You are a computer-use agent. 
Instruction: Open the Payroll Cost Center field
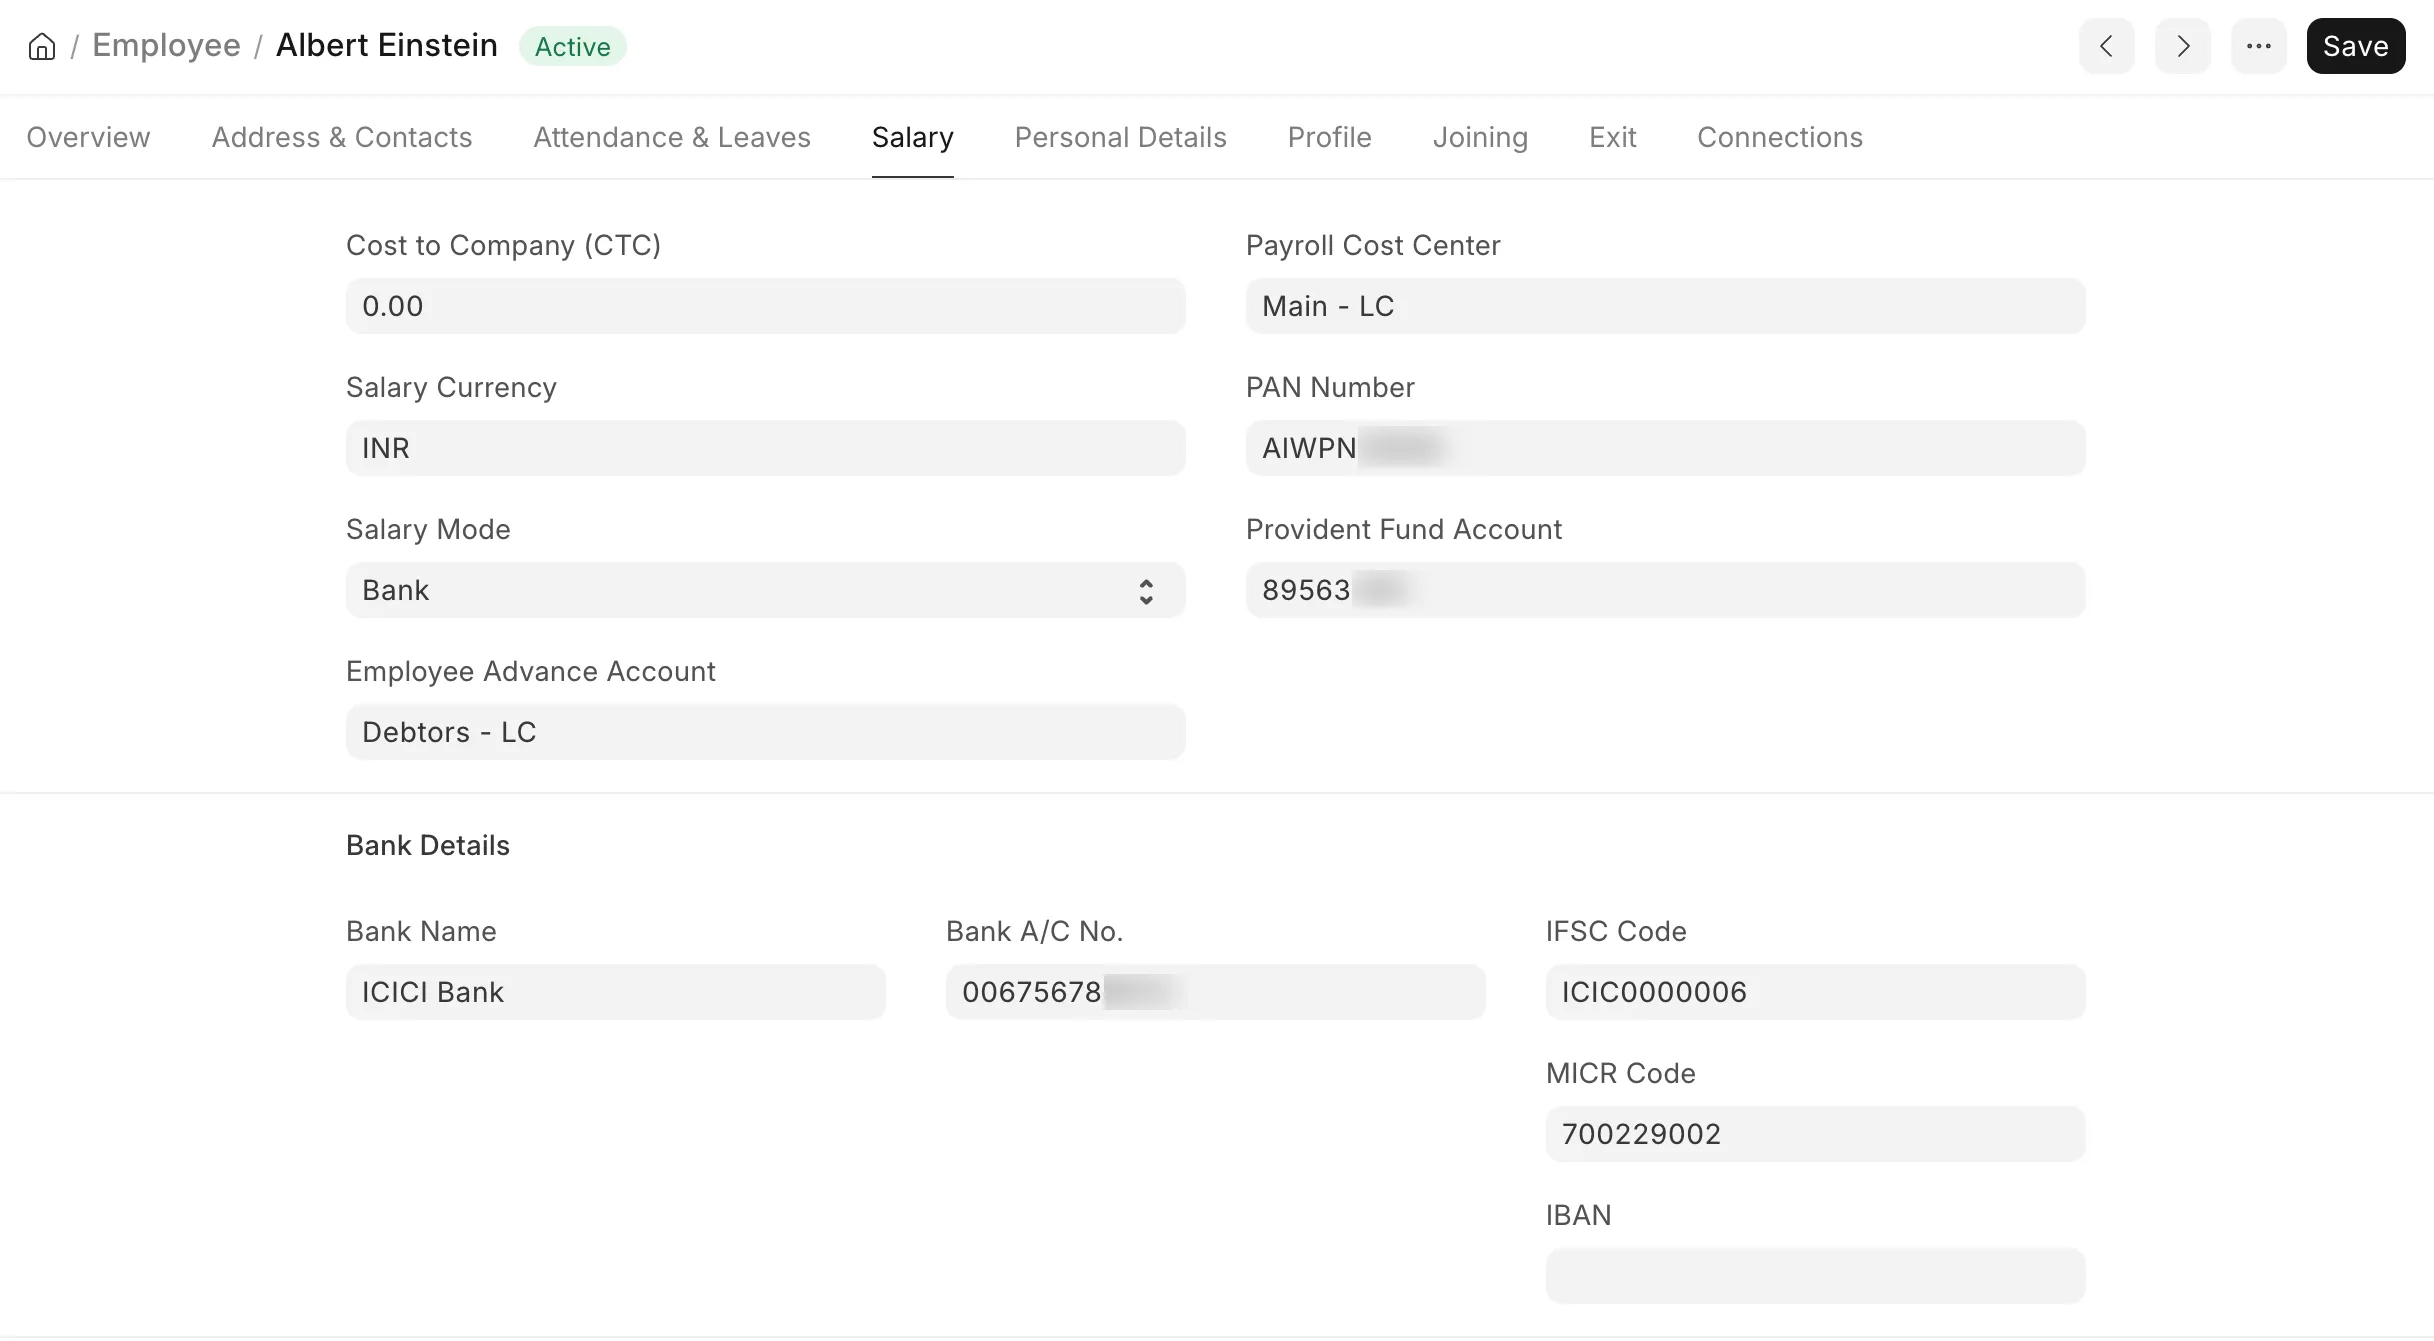tap(1665, 306)
